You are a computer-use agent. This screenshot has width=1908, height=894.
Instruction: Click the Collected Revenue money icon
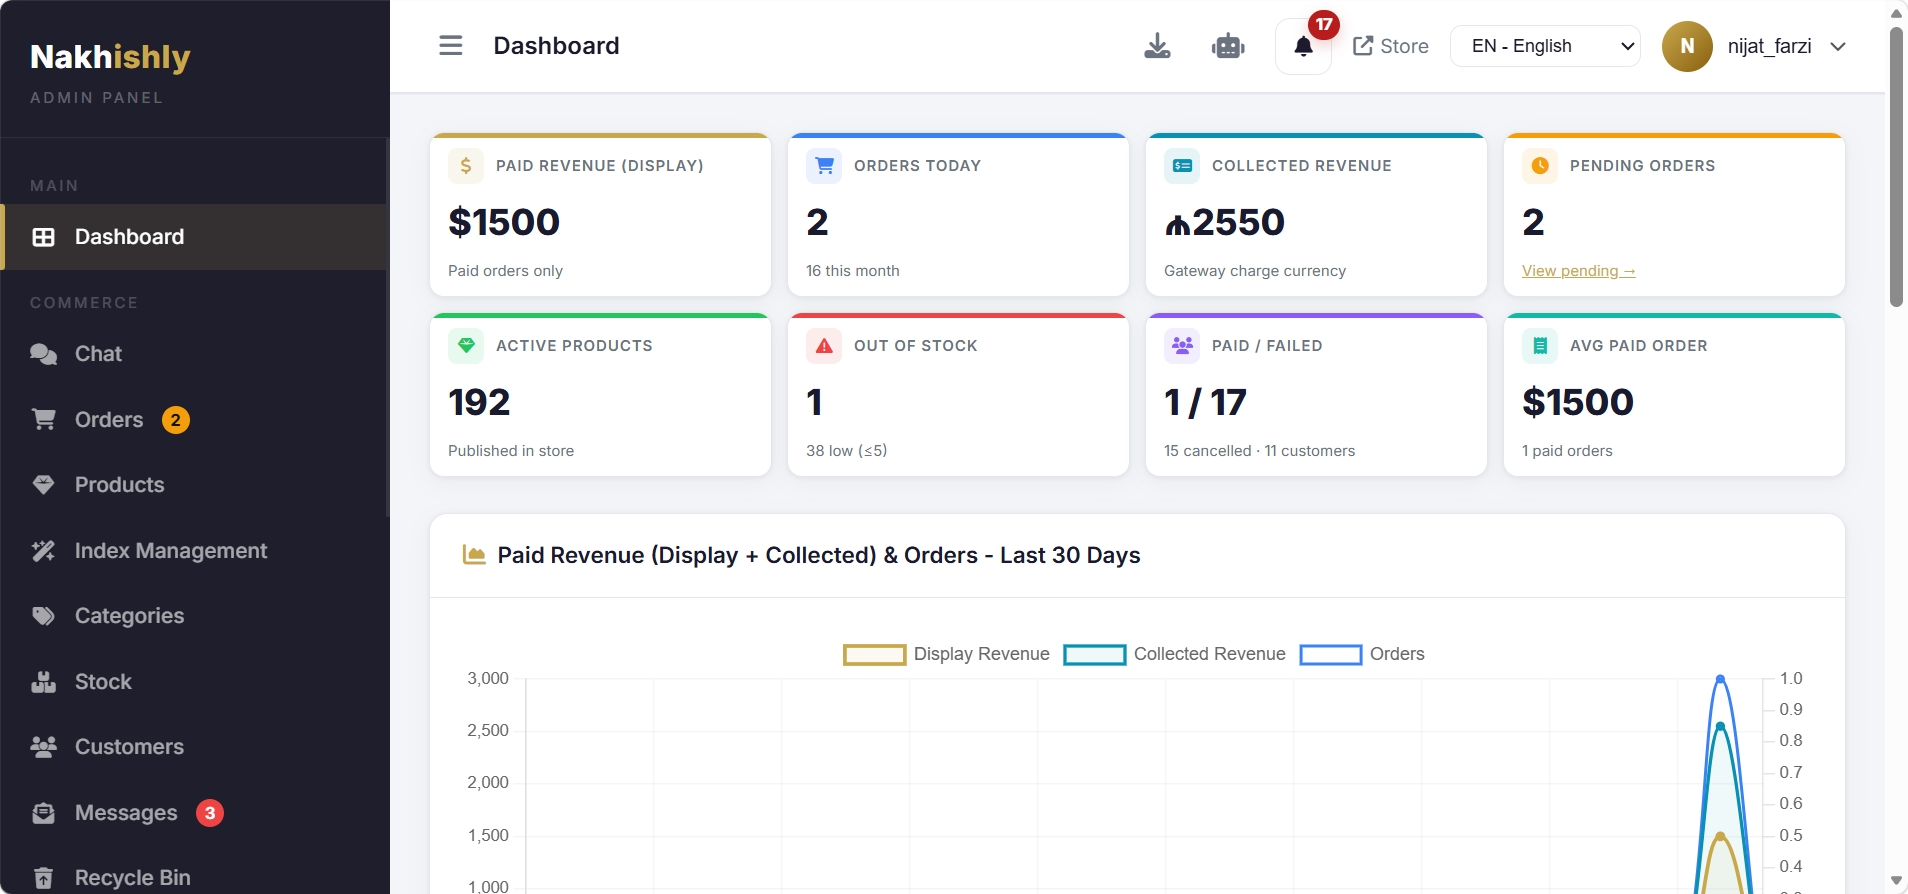(x=1182, y=166)
